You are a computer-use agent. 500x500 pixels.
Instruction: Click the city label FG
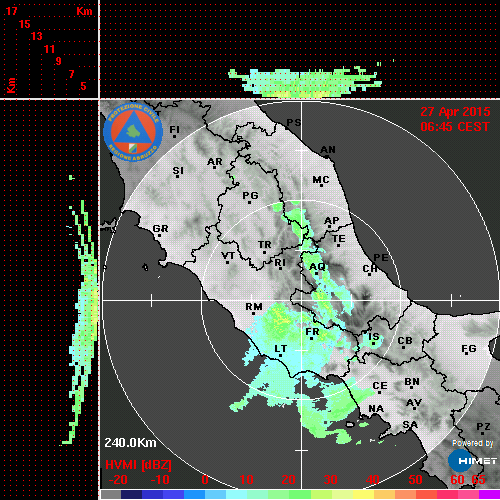(469, 349)
